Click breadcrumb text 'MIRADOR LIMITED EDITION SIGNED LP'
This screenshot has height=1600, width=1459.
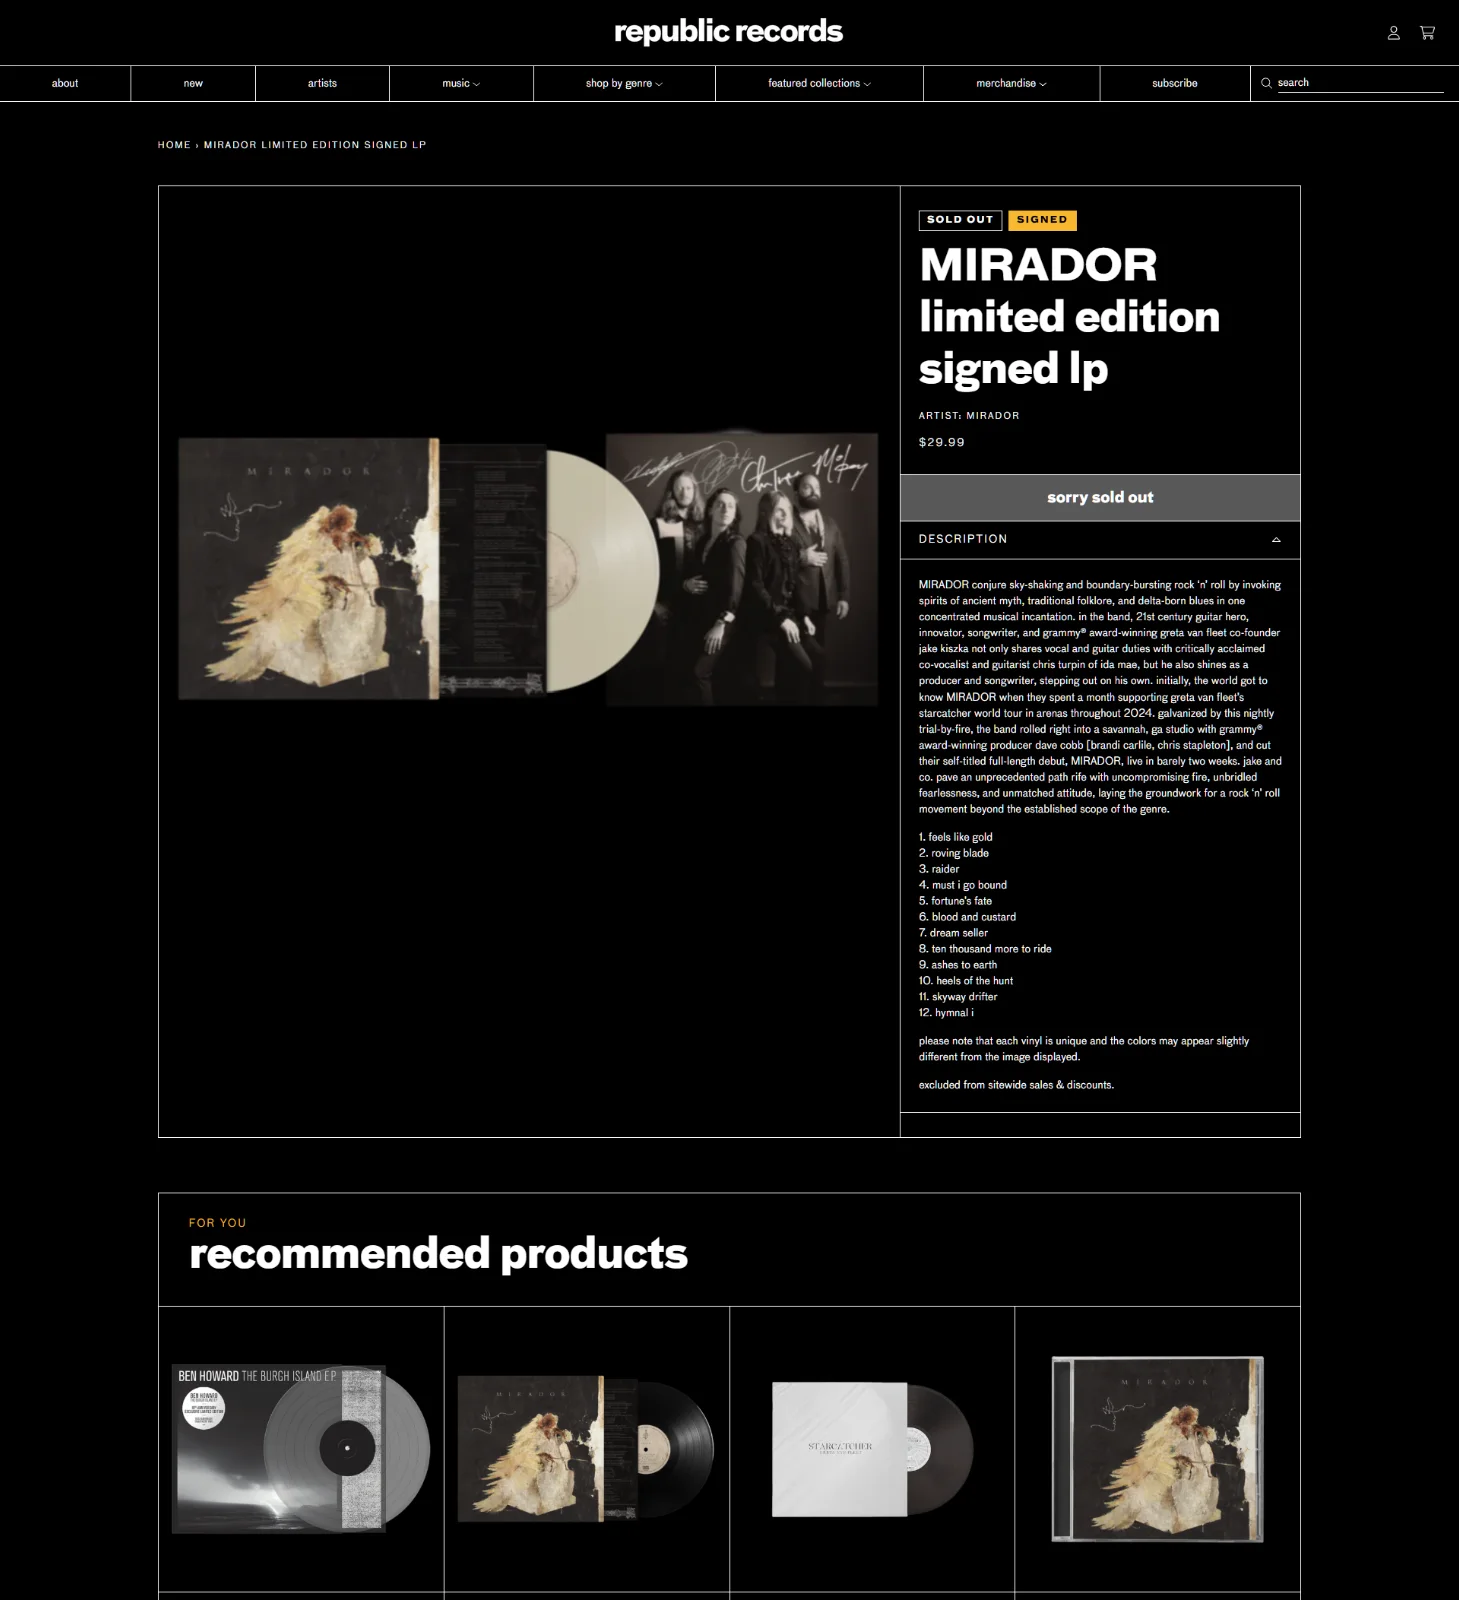315,145
